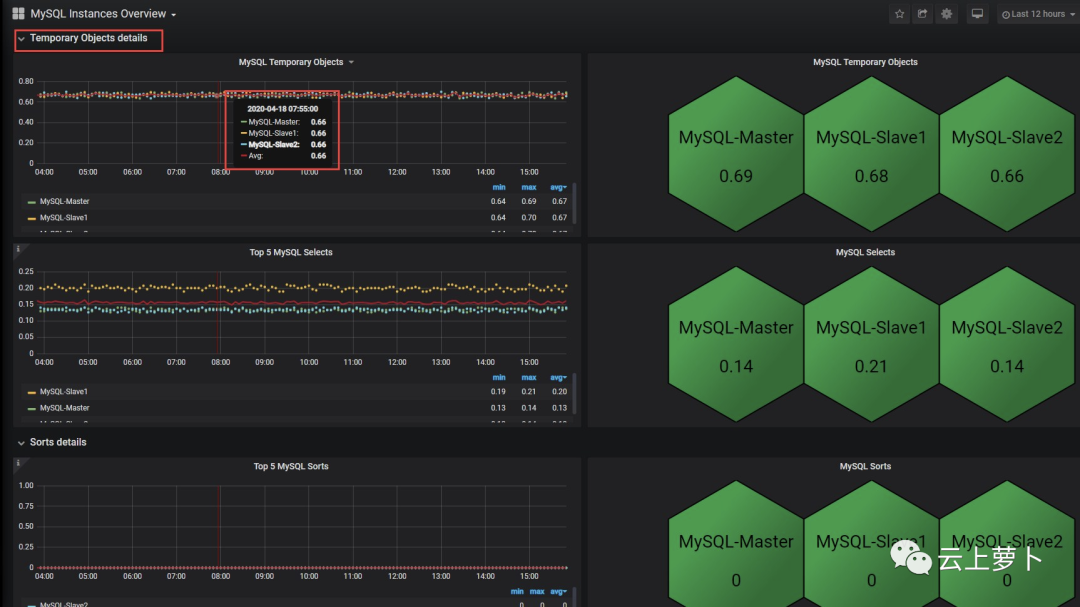1080x607 pixels.
Task: Change MySQL-Slave1 color swatch in Temporary Objects legend
Action: click(32, 218)
